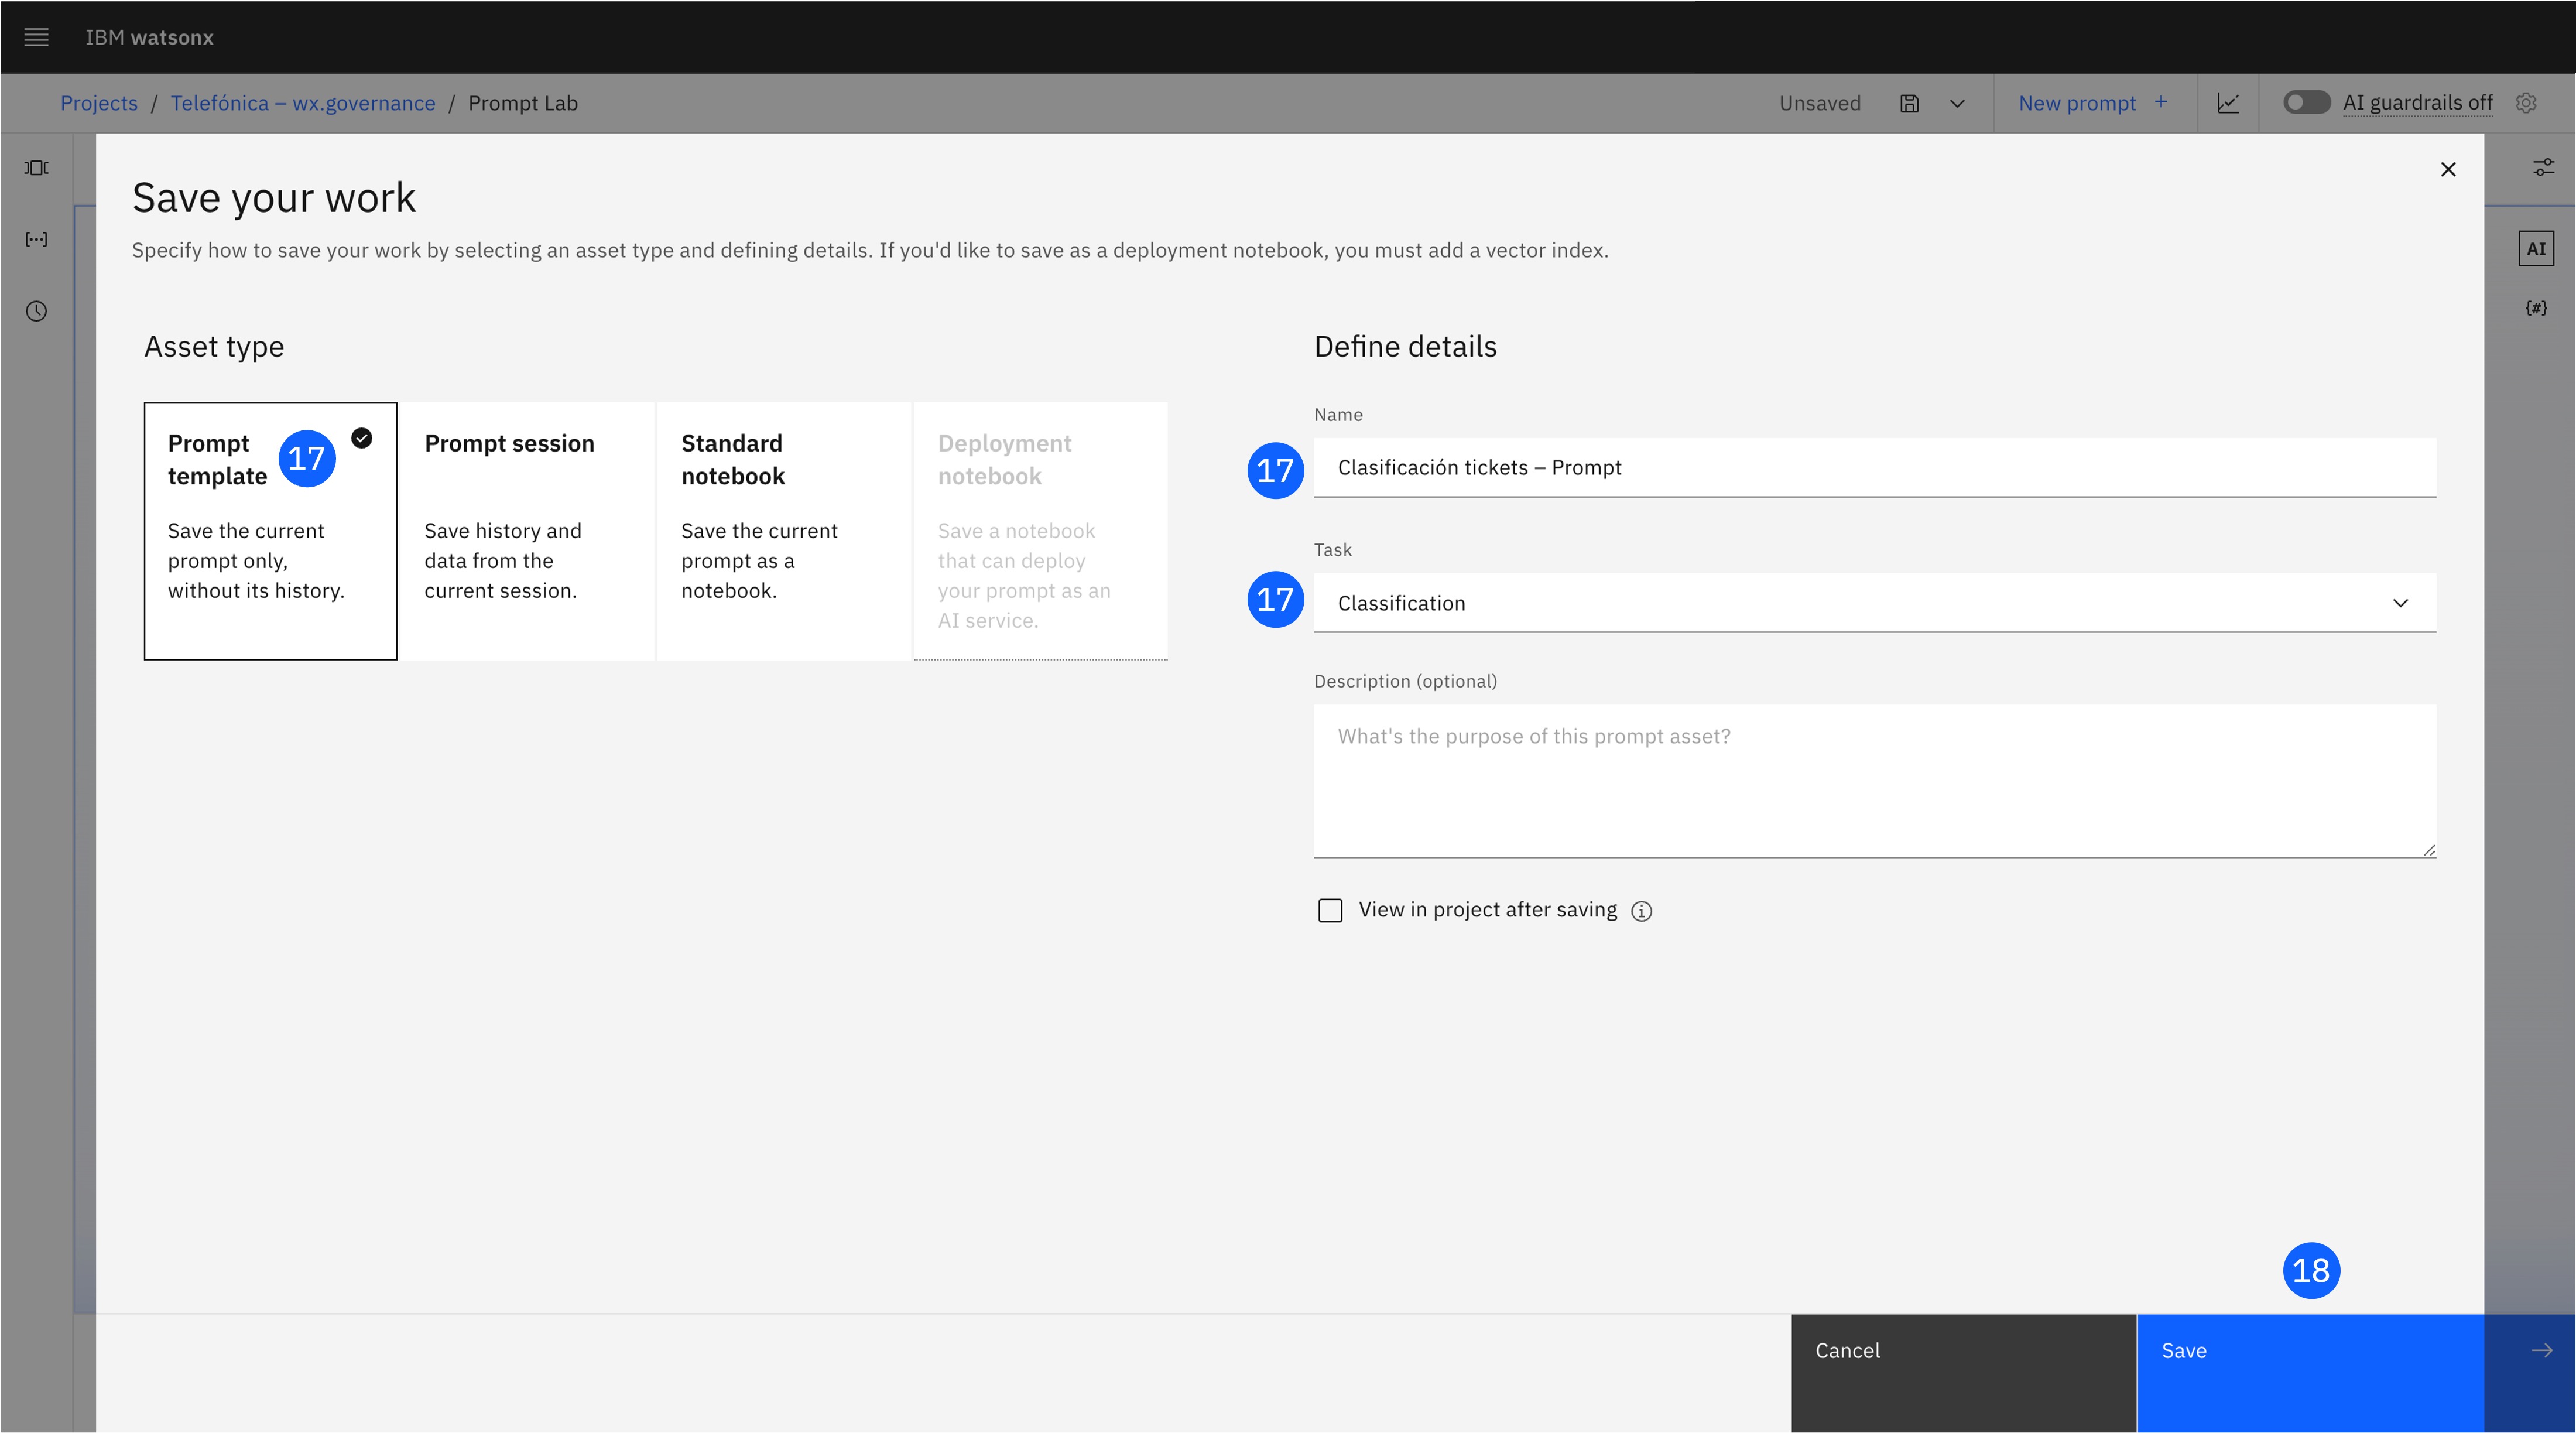The image size is (2576, 1433).
Task: Open sample prompts panel icon
Action: click(x=36, y=167)
